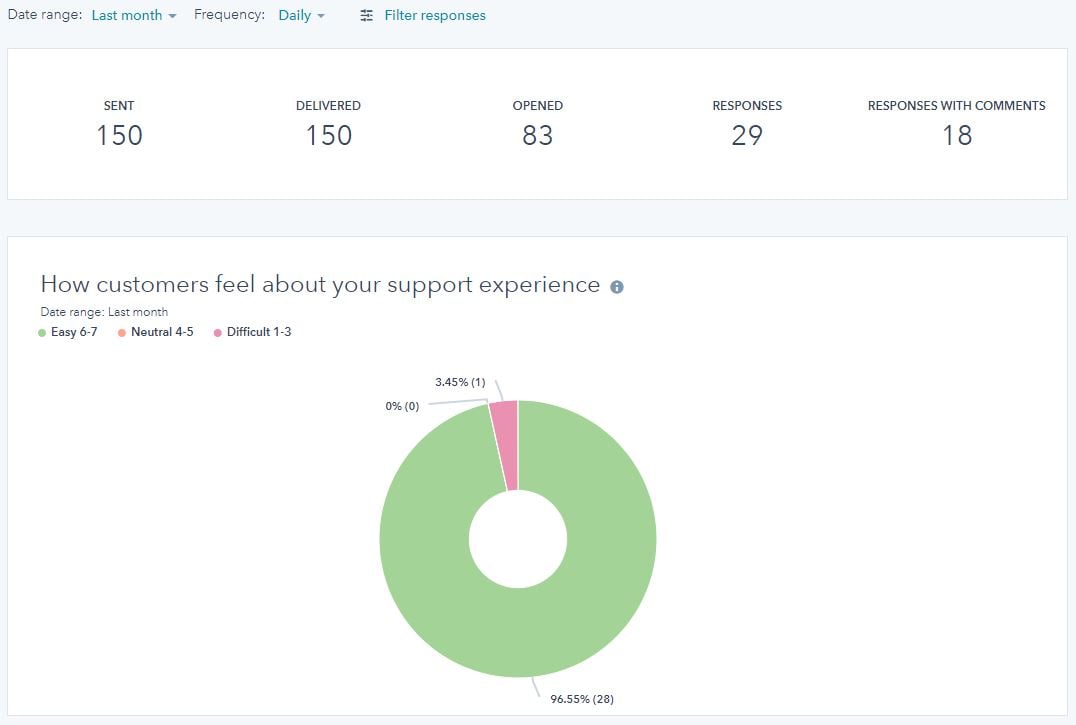The height and width of the screenshot is (725, 1076).
Task: Click the green donut chart segment
Action: (x=517, y=630)
